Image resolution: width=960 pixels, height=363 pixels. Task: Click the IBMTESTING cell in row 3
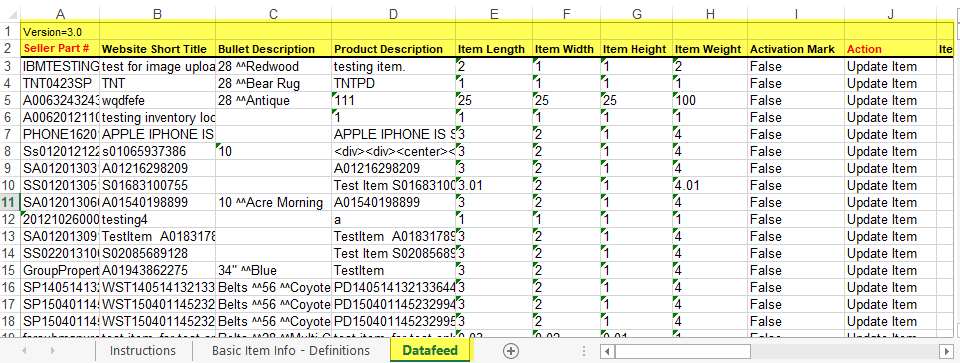pos(60,66)
